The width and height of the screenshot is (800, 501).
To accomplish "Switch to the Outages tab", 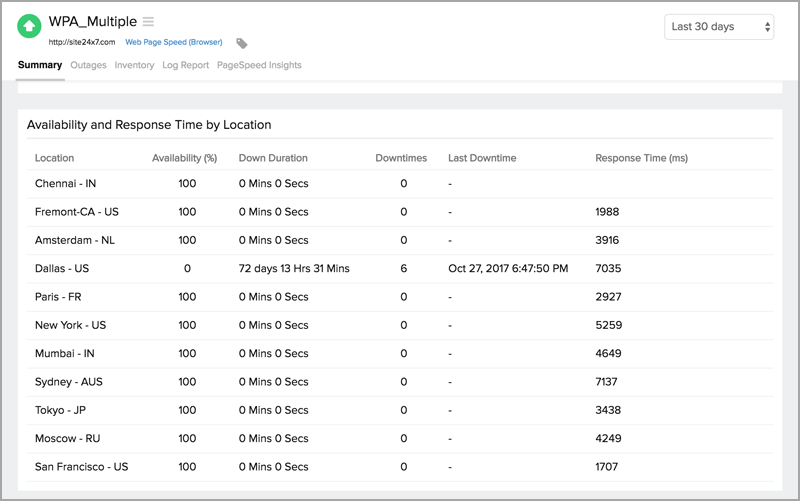I will point(88,65).
